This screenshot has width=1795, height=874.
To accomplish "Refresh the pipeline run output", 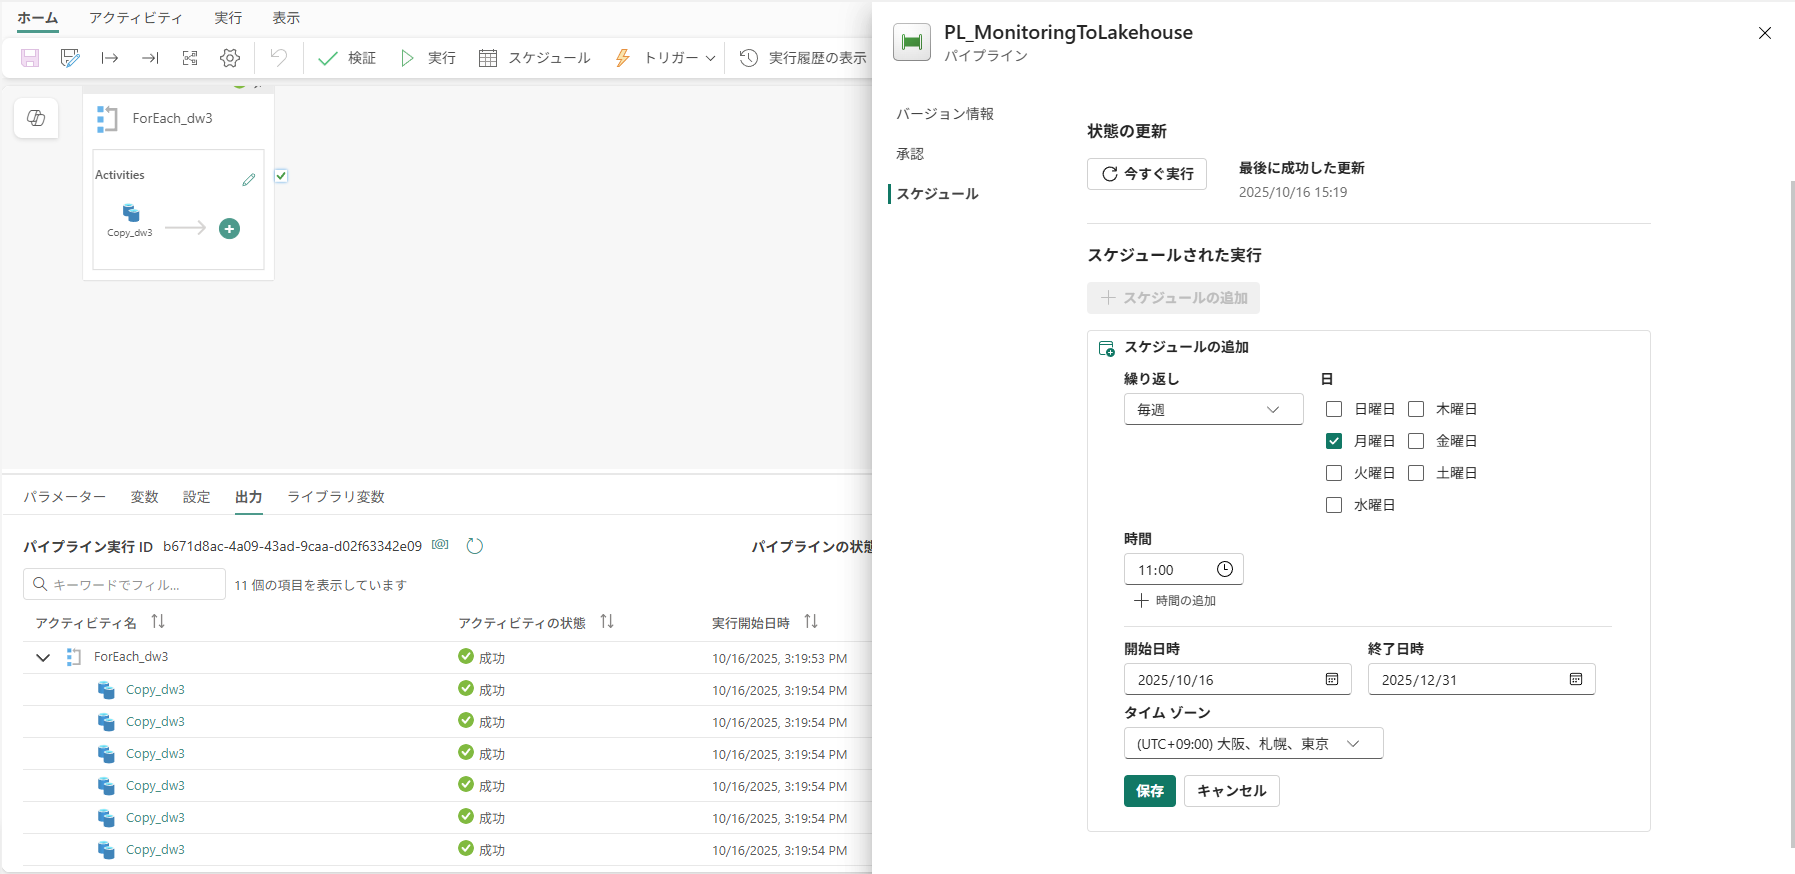I will click(x=475, y=546).
